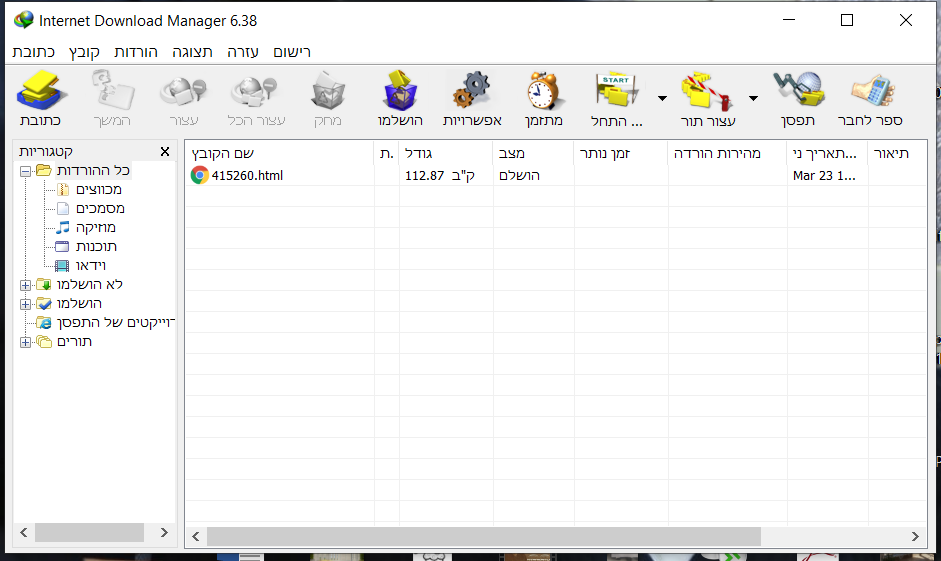Select Music (מוזיקה) category
Image resolution: width=941 pixels, height=561 pixels.
(x=95, y=227)
